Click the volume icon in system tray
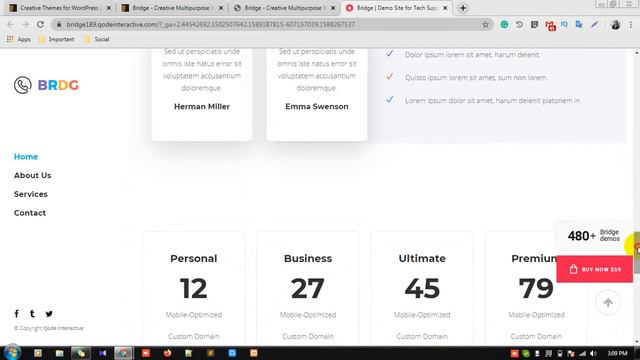This screenshot has width=640, height=360. tap(593, 353)
